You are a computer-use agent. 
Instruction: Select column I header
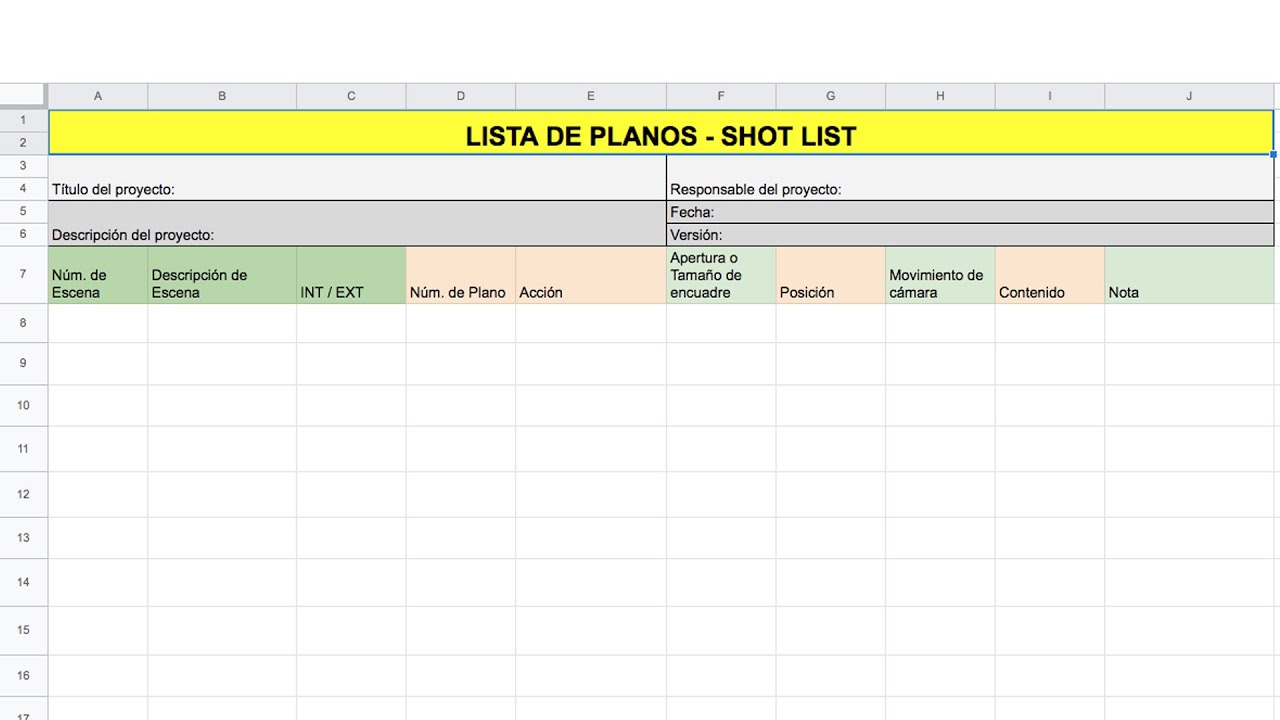1050,96
